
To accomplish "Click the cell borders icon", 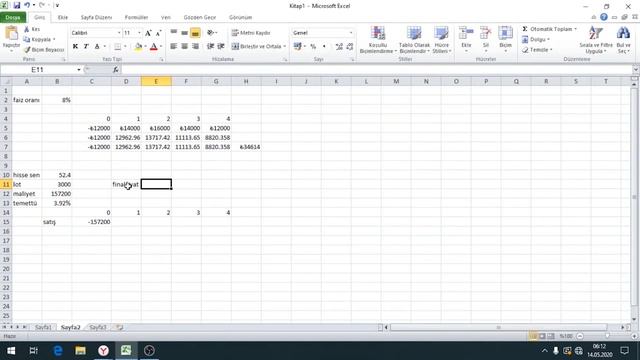I will tap(118, 47).
